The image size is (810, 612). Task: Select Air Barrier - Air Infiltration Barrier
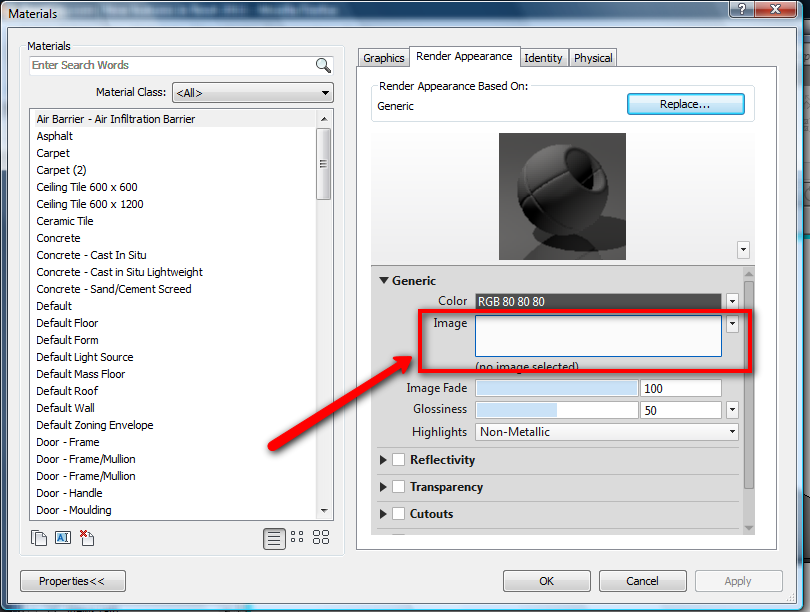point(116,119)
